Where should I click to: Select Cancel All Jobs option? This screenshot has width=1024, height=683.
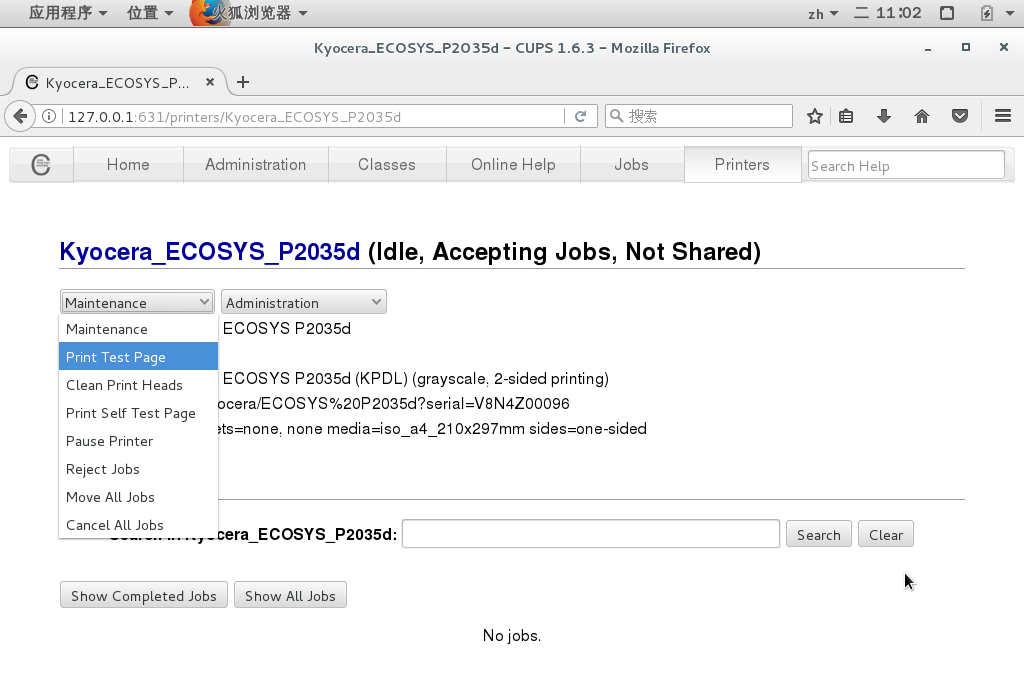click(114, 525)
